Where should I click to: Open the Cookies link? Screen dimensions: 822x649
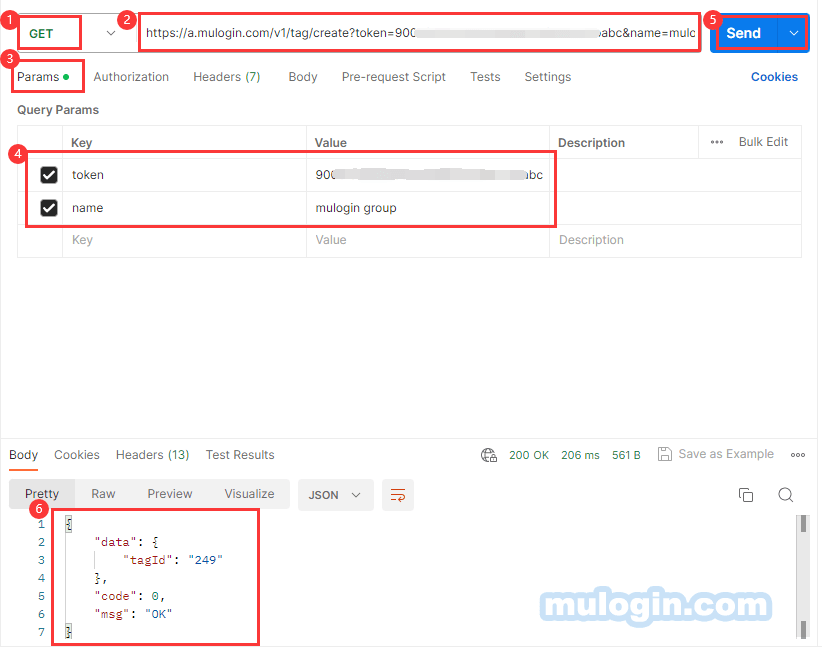pos(774,77)
